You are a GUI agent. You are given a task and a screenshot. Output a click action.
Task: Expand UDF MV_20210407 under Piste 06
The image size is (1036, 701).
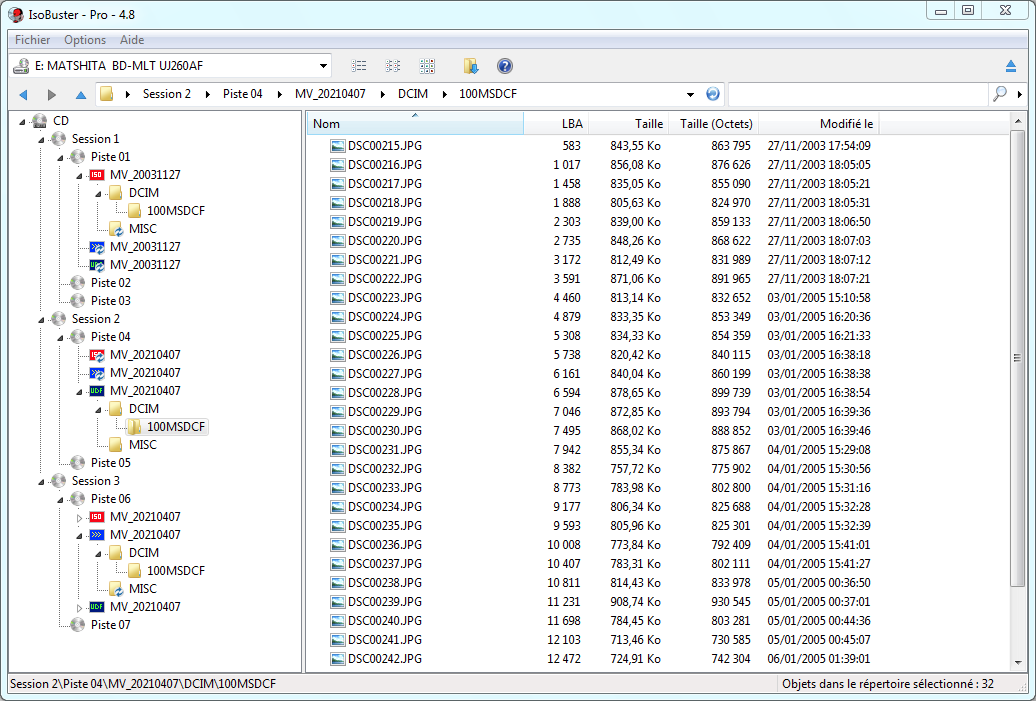pyautogui.click(x=79, y=607)
